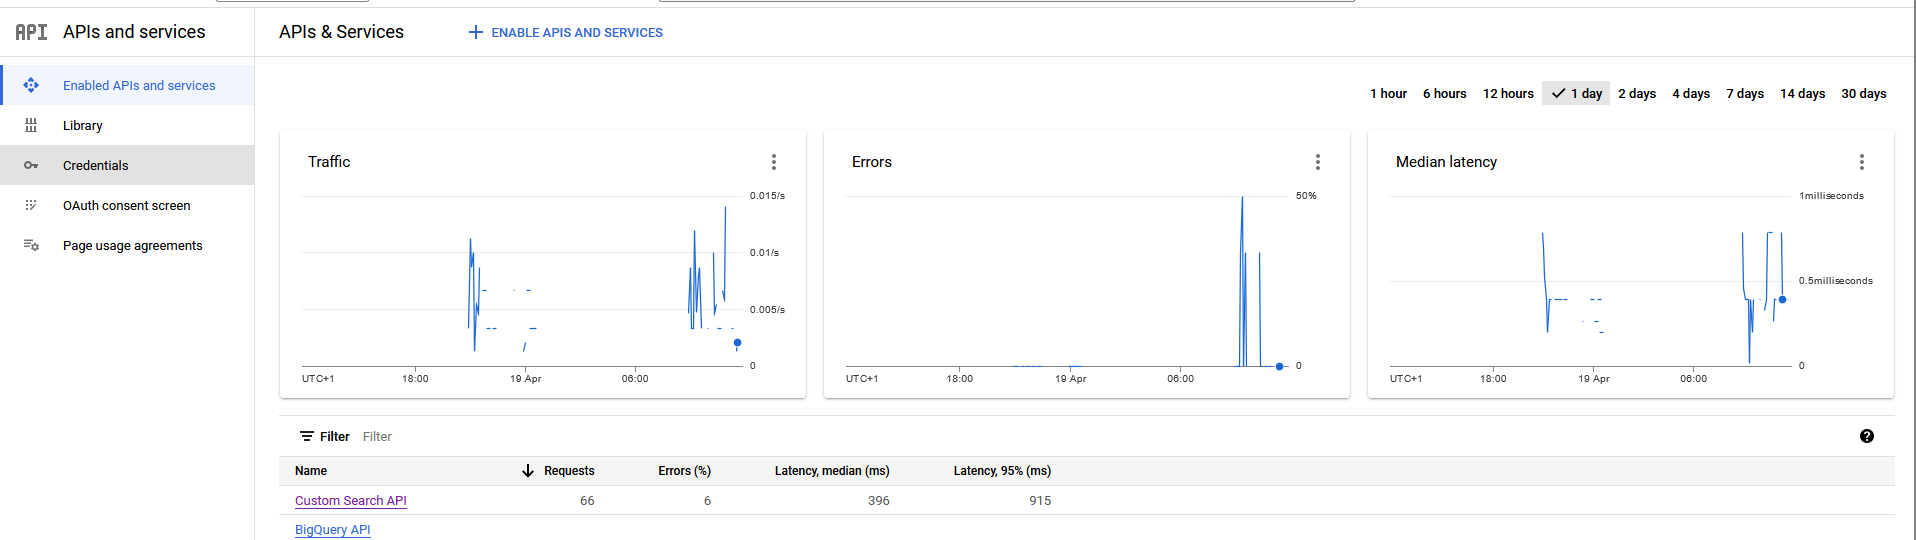Open Traffic chart more options menu
1916x540 pixels.
pyautogui.click(x=774, y=162)
